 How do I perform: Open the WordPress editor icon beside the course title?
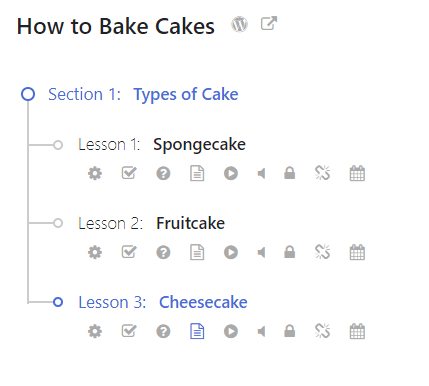coord(240,24)
